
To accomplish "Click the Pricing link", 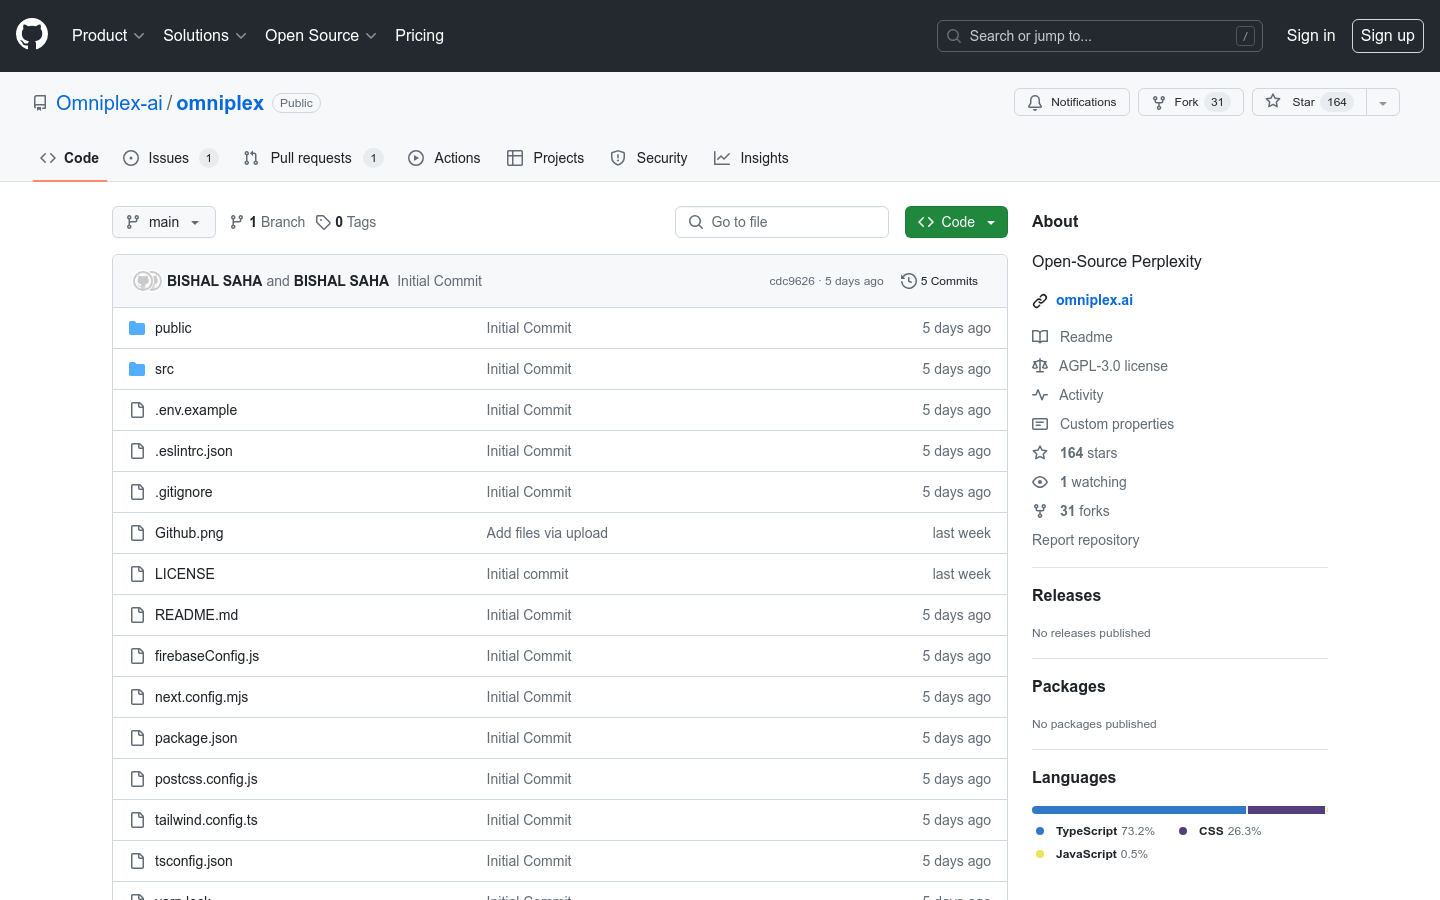I will coord(419,35).
